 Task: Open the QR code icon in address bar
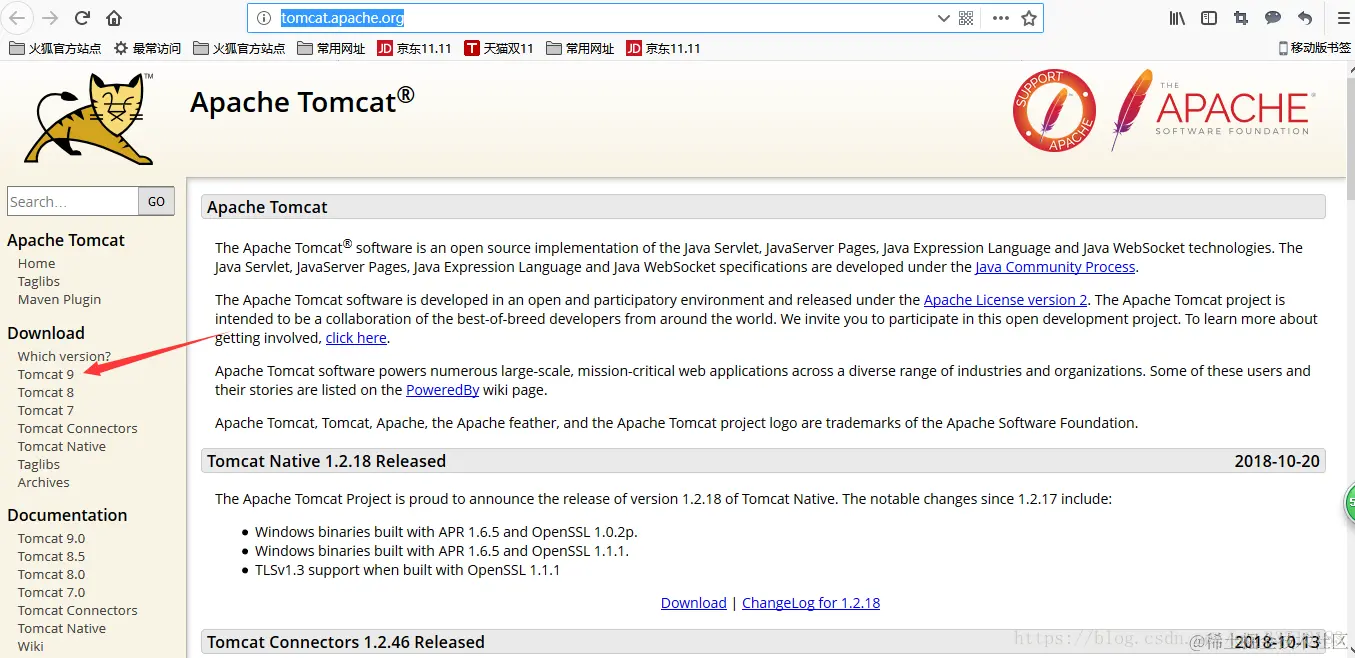click(x=966, y=18)
